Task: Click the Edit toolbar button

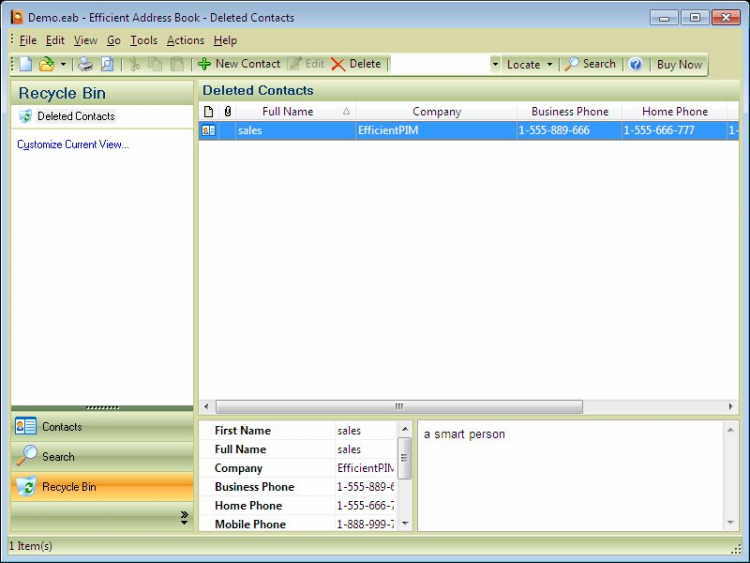Action: tap(306, 64)
